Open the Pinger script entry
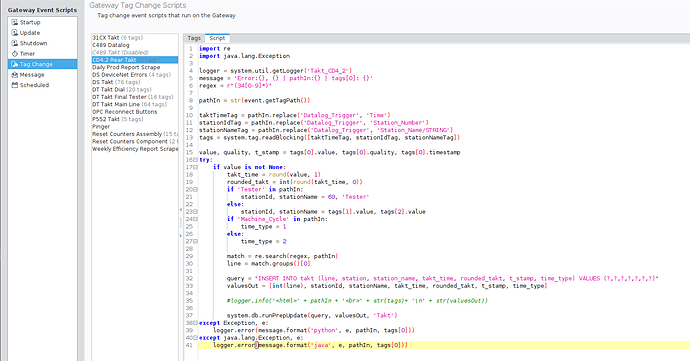Viewport: 690px width, 361px height. (101, 126)
